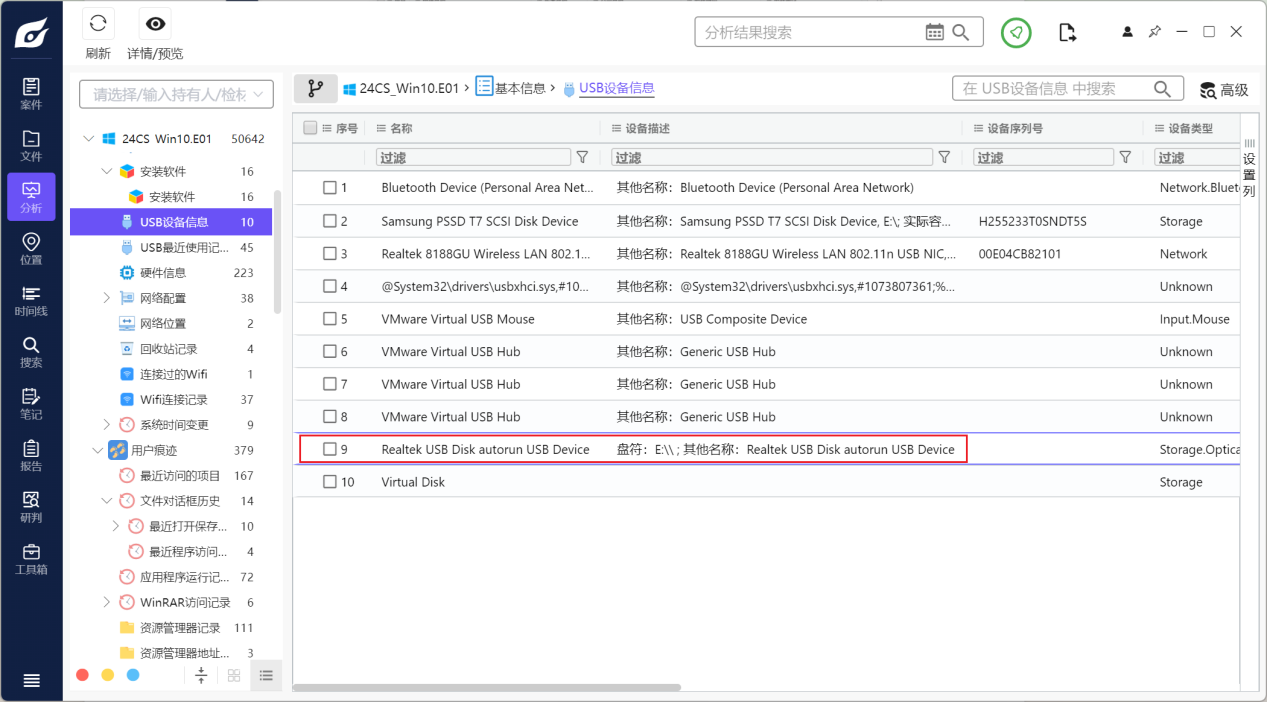The image size is (1267, 702).
Task: Check row 4 usbxhci.sys checkbox
Action: pos(330,286)
